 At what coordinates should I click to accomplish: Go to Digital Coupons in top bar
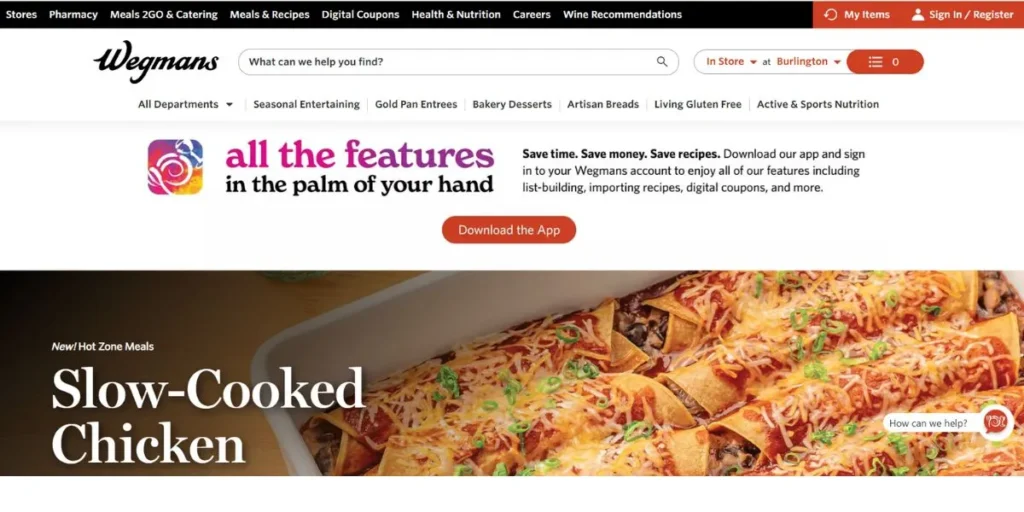(360, 14)
